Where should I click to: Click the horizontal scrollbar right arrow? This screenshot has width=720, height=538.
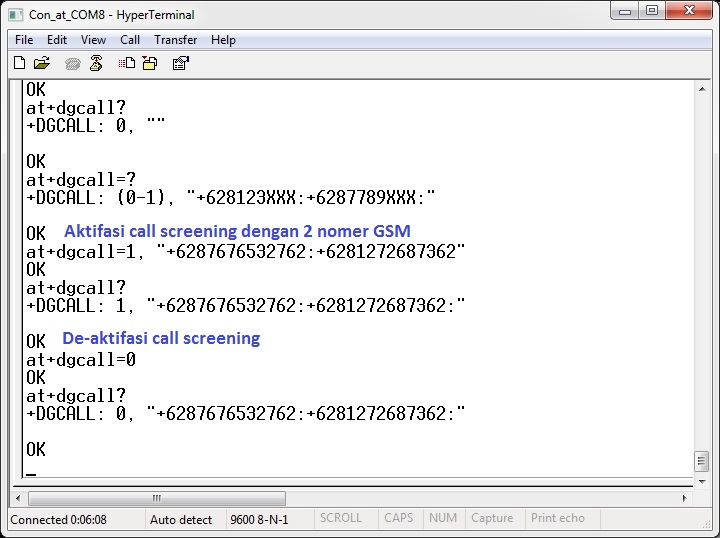pyautogui.click(x=684, y=498)
